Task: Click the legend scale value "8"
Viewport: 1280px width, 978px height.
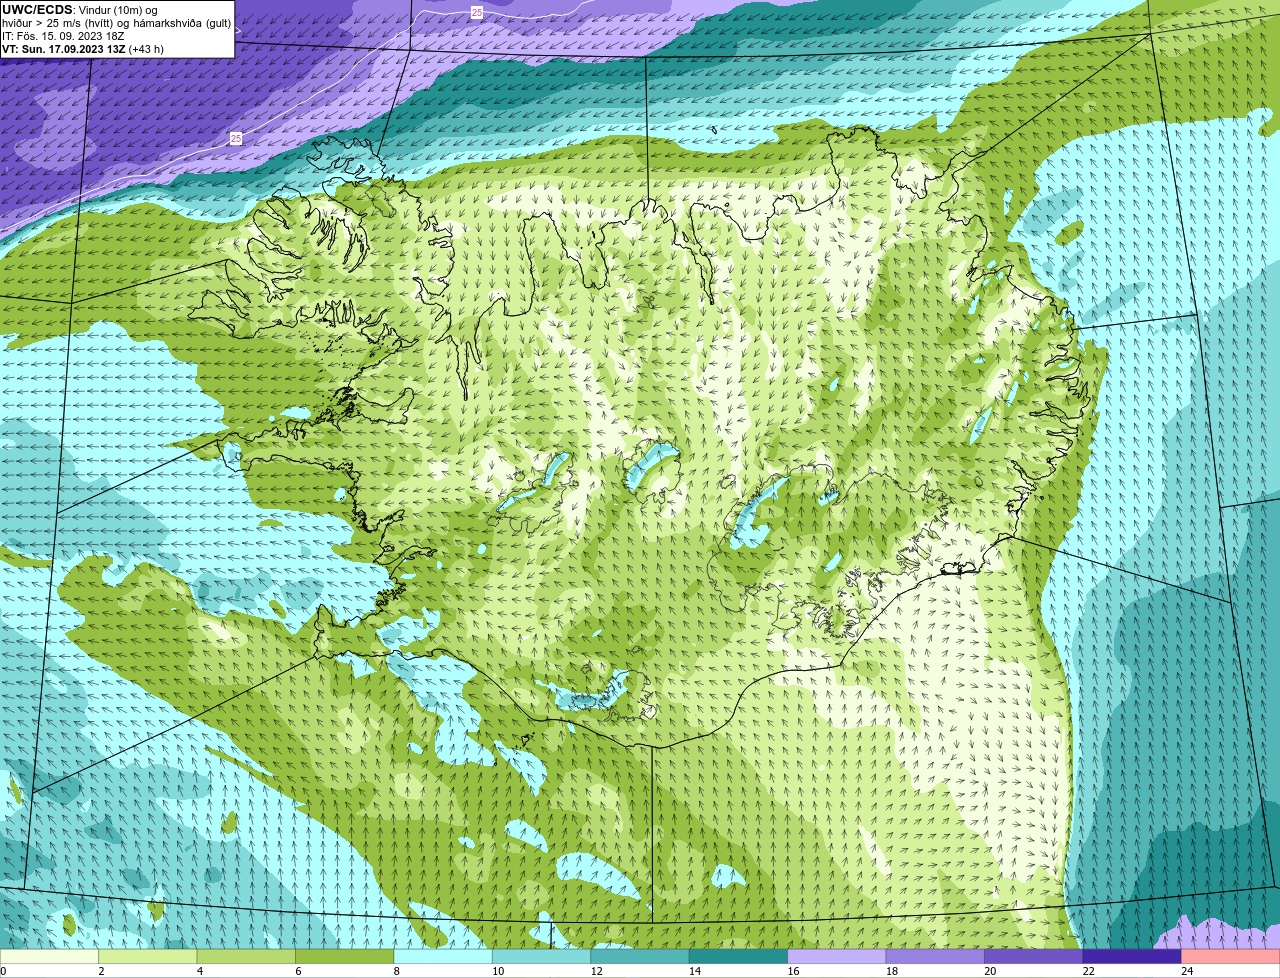Action: click(396, 971)
